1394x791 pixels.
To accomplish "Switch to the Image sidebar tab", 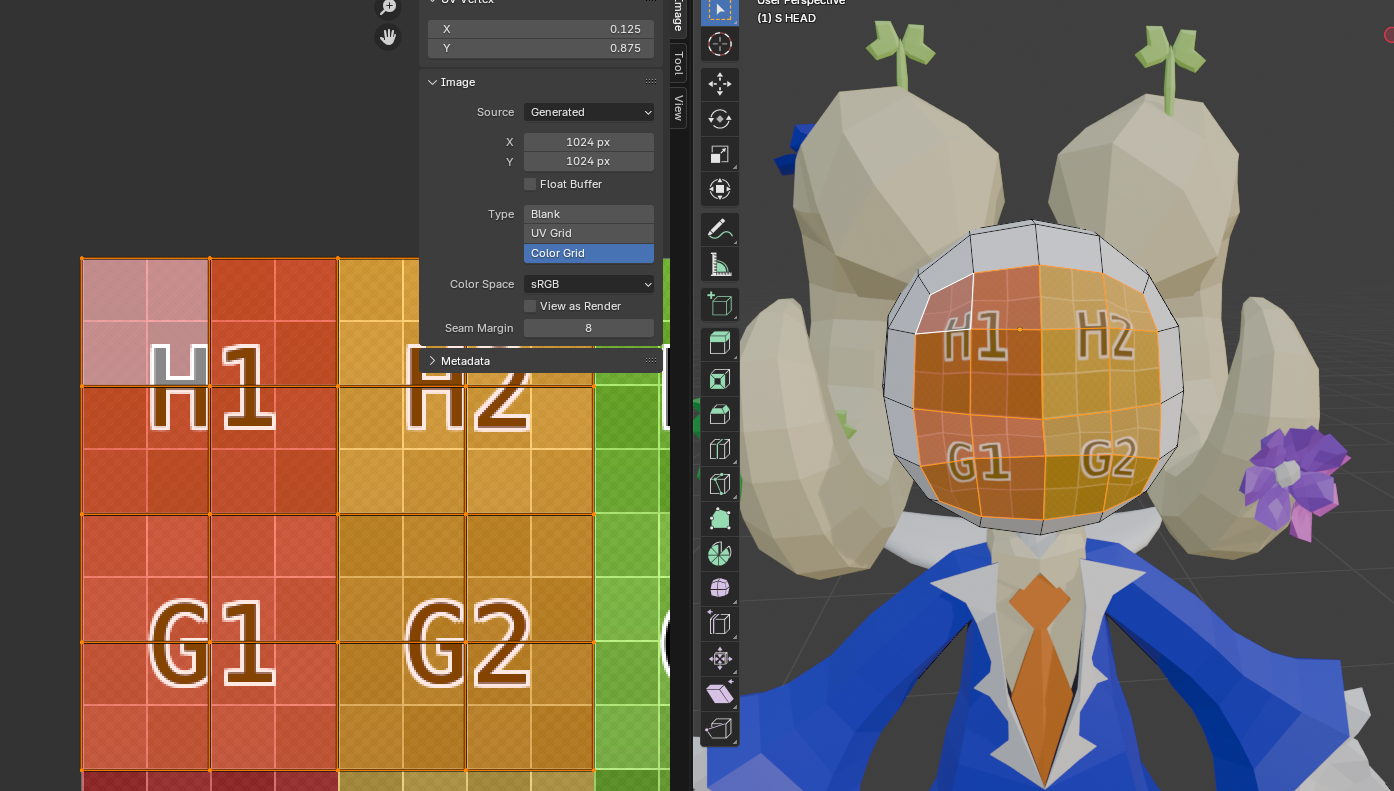I will pyautogui.click(x=679, y=16).
